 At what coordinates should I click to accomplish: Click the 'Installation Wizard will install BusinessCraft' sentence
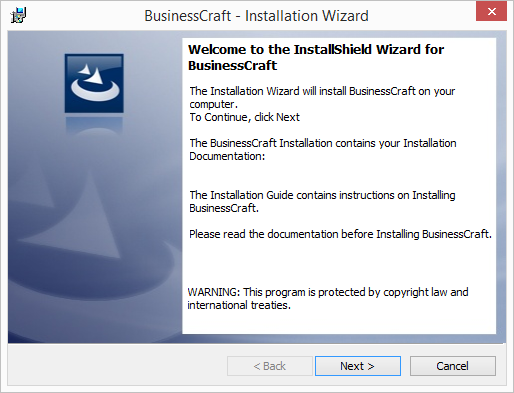(x=322, y=97)
